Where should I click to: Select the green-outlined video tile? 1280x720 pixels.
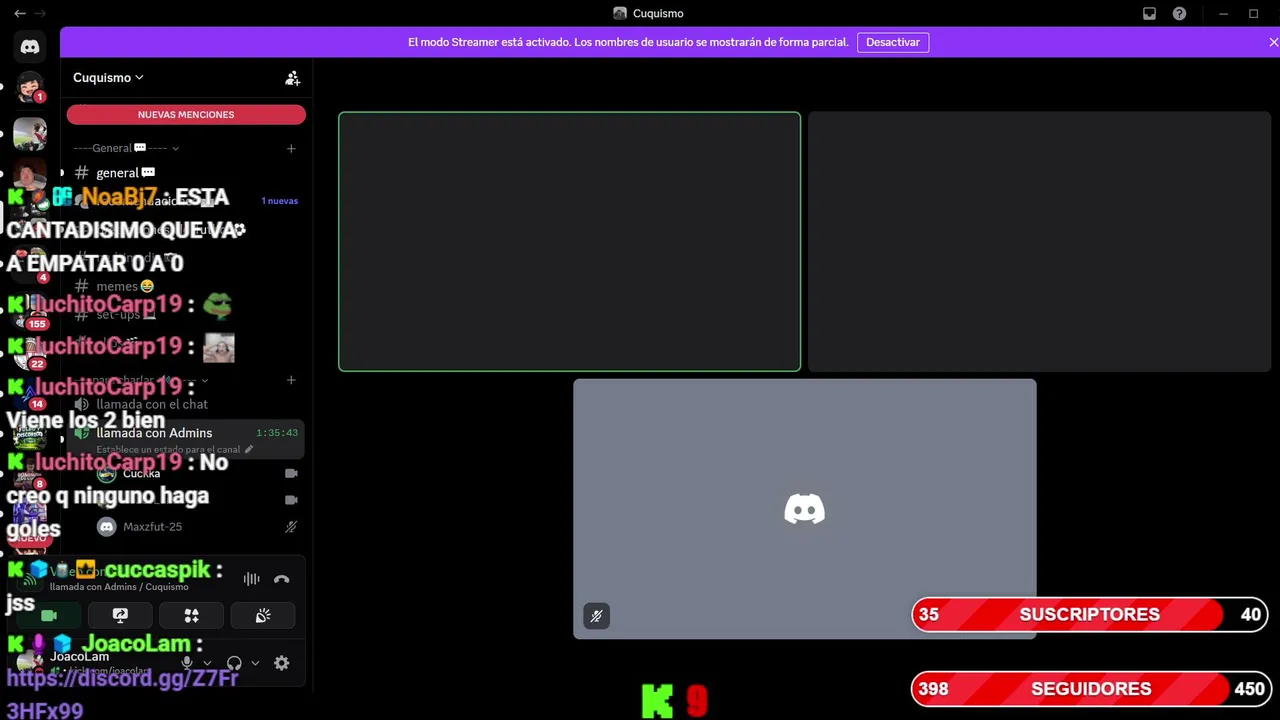click(569, 241)
